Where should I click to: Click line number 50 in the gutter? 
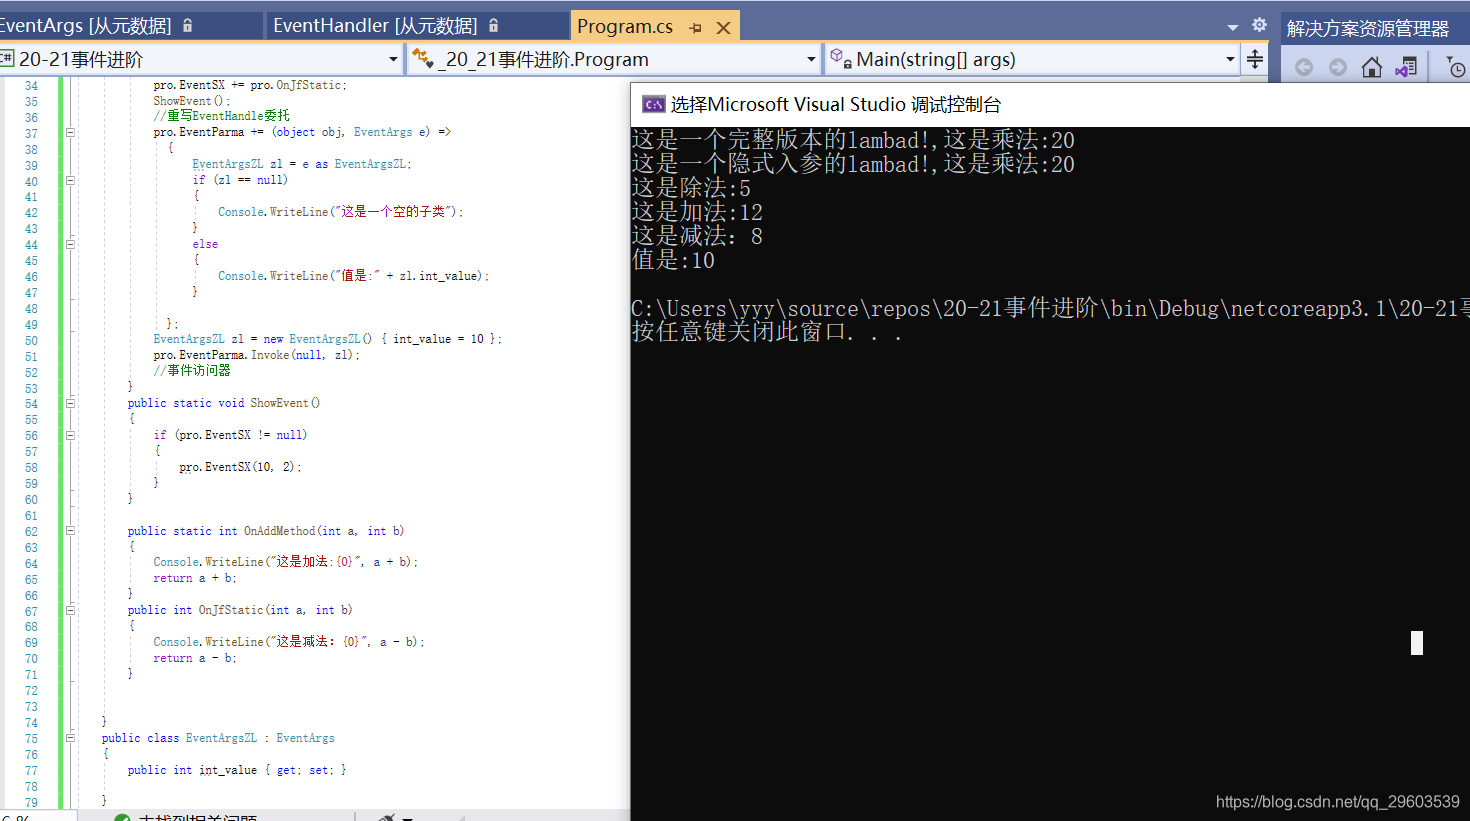[x=31, y=340]
